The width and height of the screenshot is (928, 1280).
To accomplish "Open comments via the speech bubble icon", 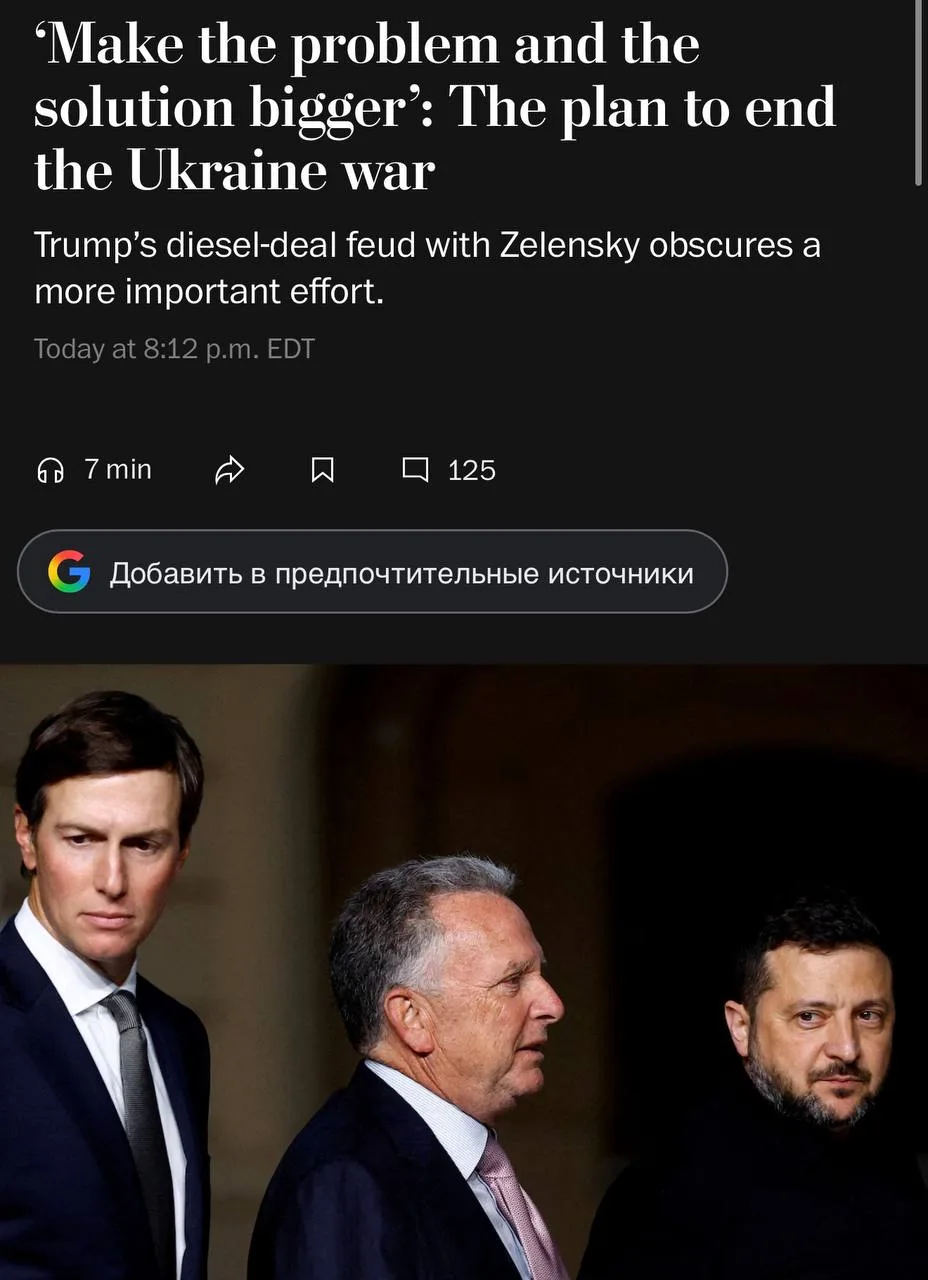I will tap(415, 469).
